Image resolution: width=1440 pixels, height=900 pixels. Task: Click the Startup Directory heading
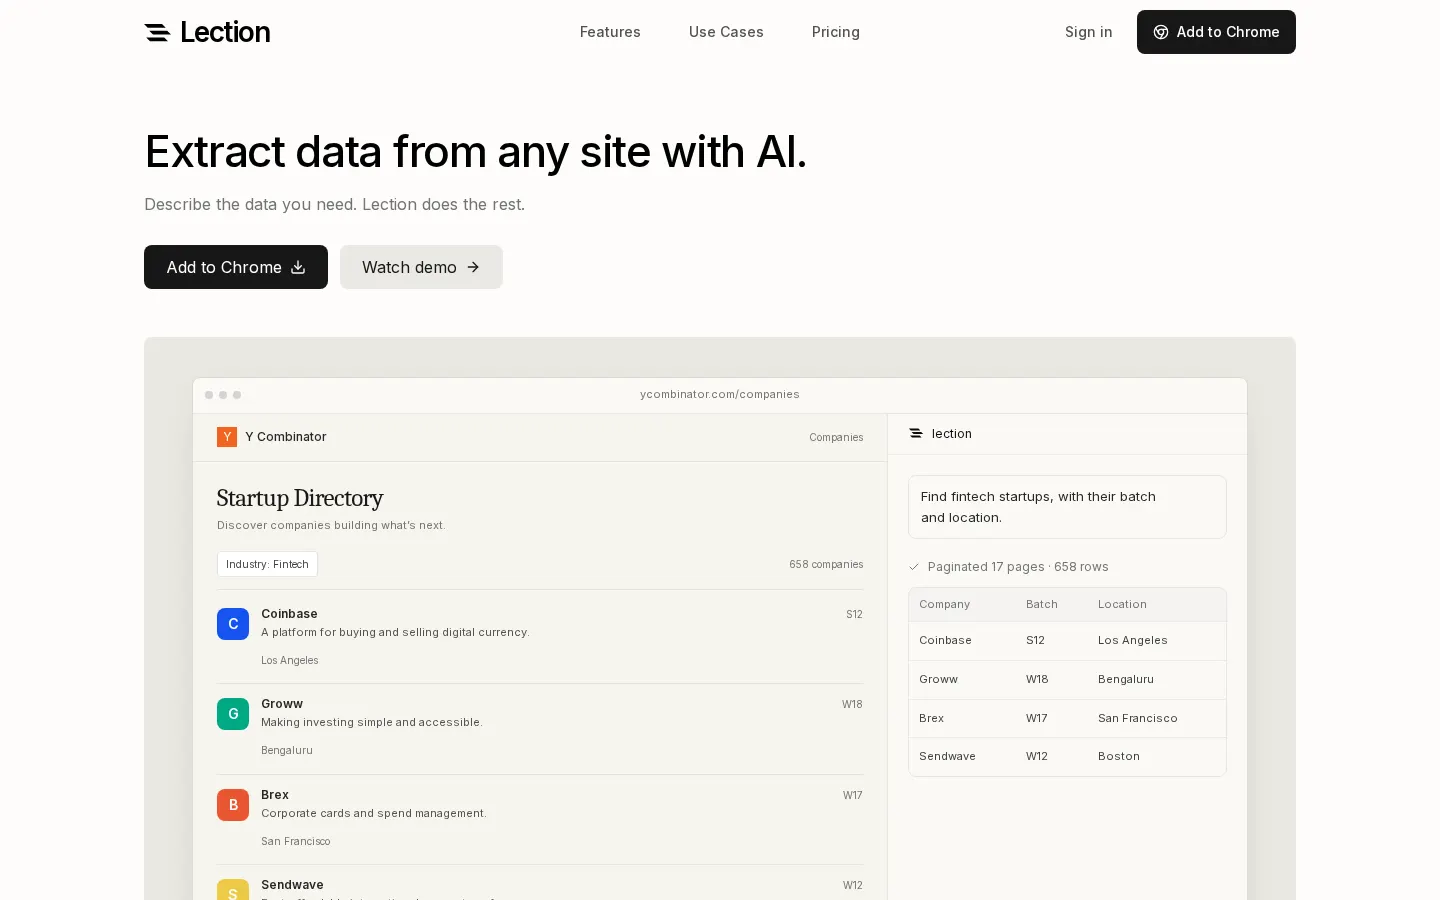[300, 498]
